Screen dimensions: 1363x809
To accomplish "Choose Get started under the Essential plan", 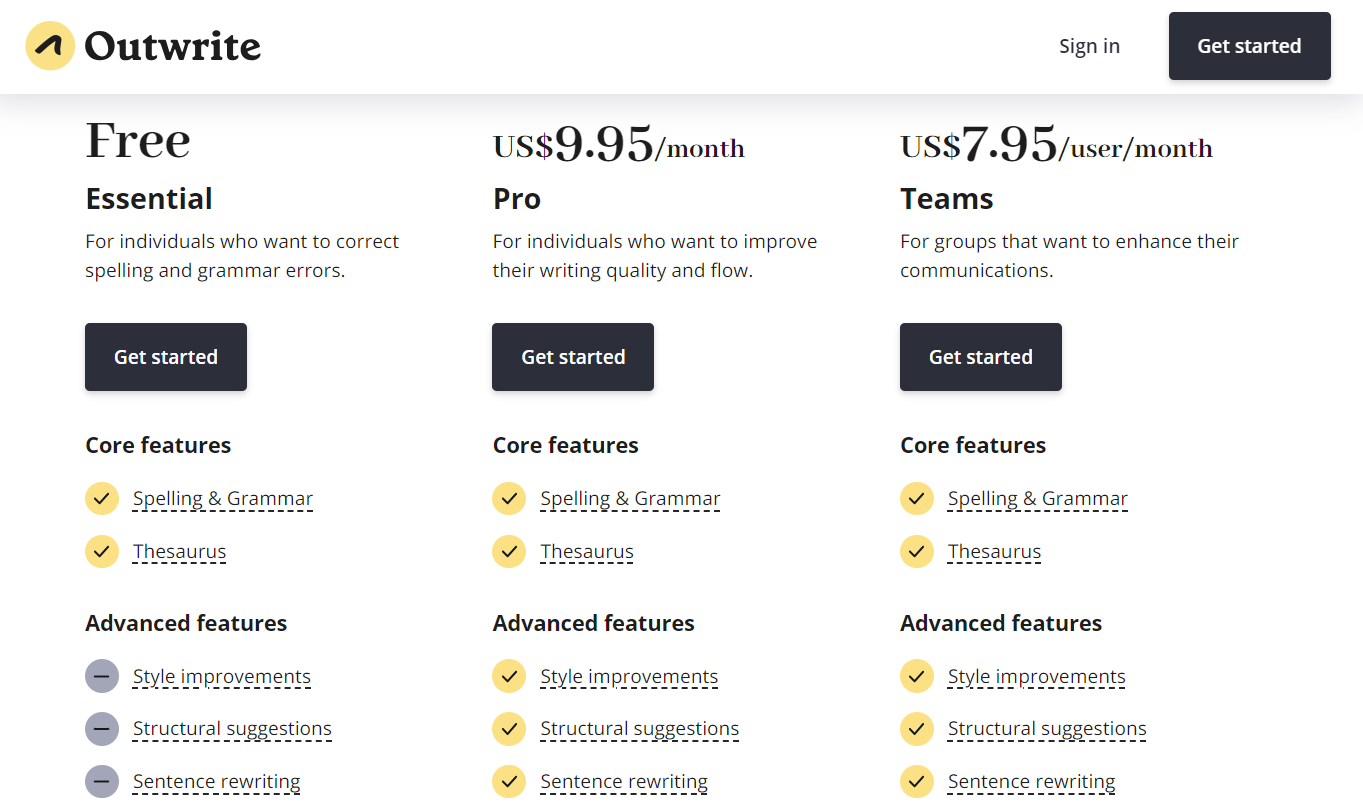I will coord(166,357).
